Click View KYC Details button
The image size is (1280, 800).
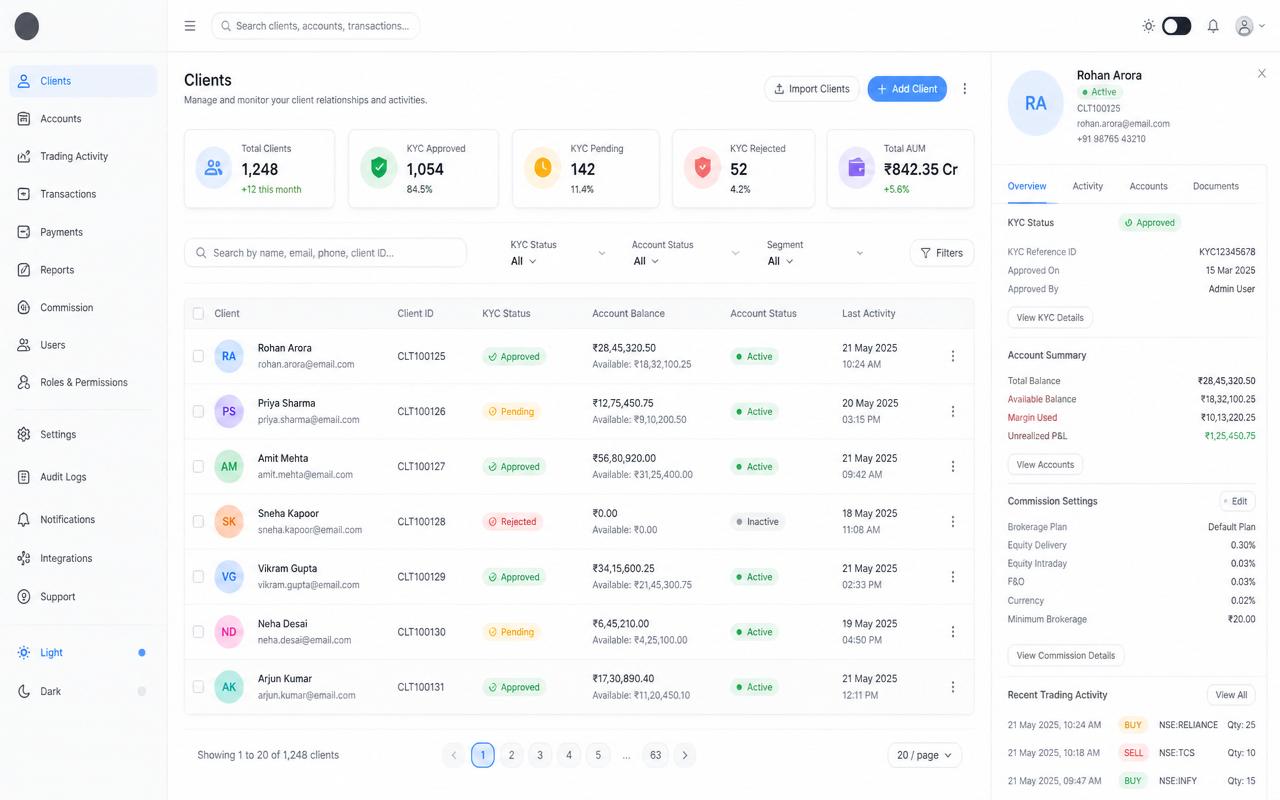[1050, 317]
